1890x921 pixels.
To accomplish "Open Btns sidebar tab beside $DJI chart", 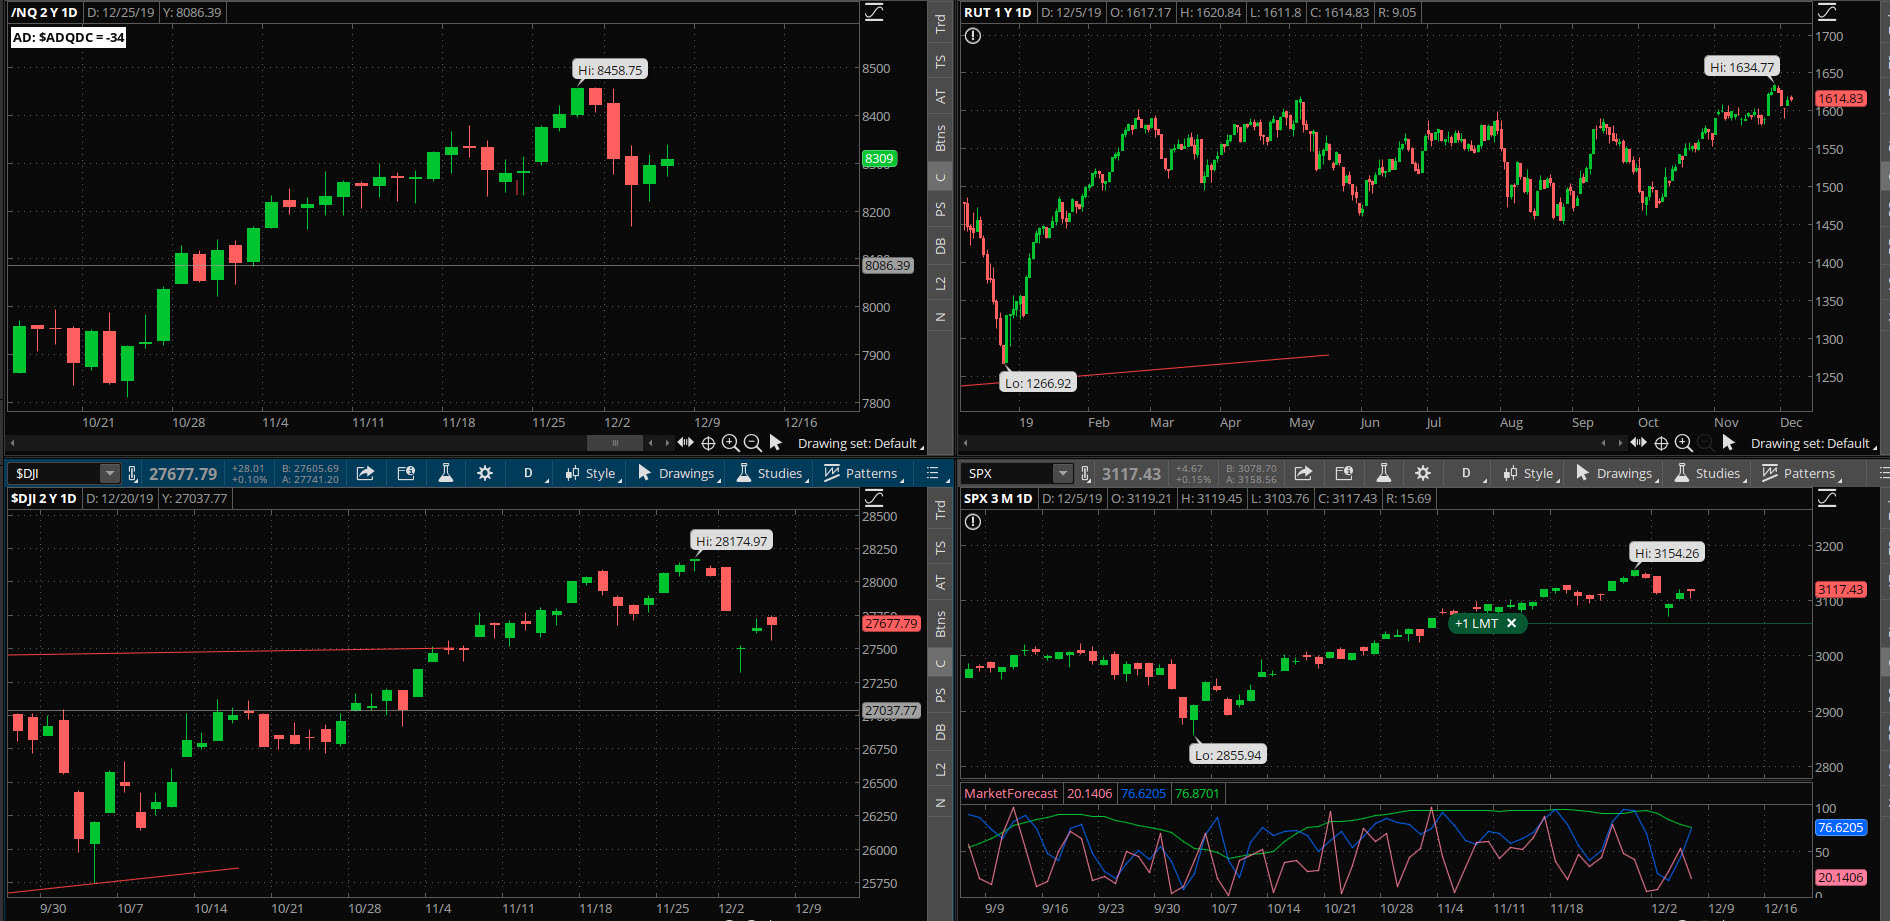I will pos(940,624).
